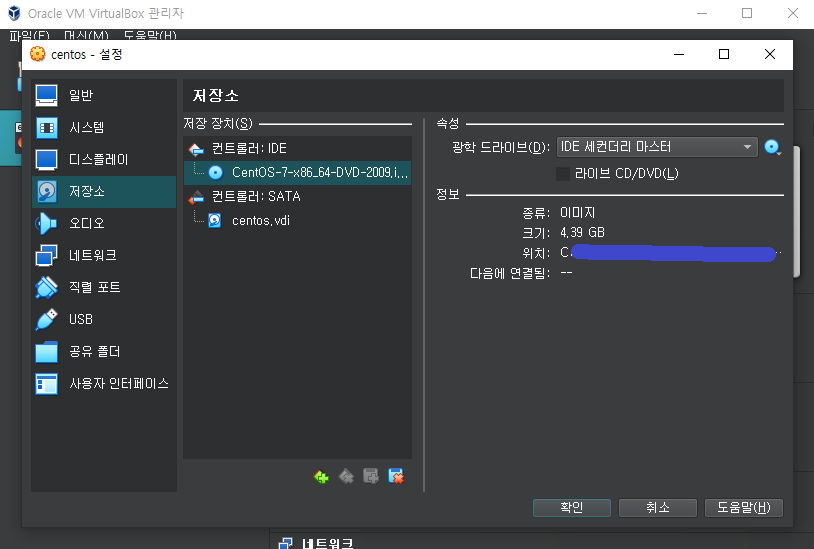The image size is (814, 549).
Task: Open the USB settings category
Action: 104,320
